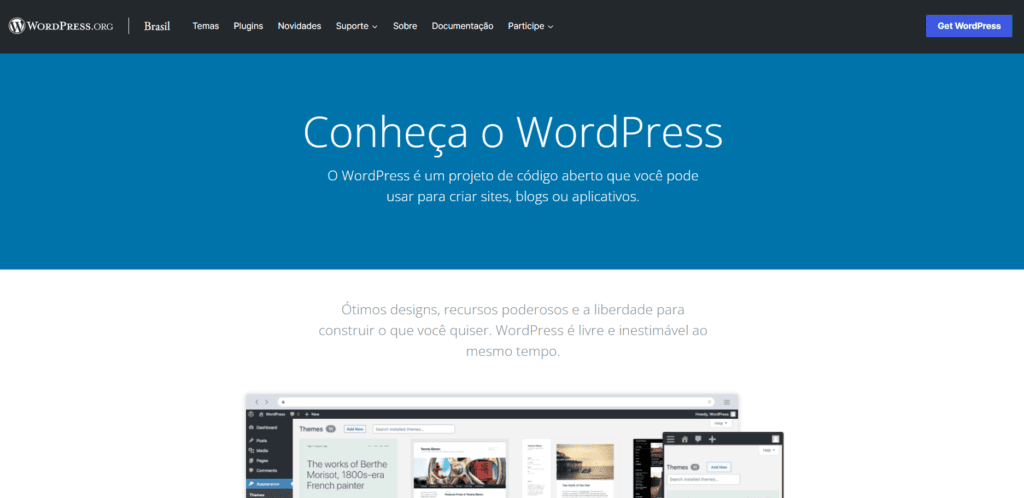Click Pages in preview admin sidebar
Viewport: 1024px width, 498px height.
[x=258, y=461]
